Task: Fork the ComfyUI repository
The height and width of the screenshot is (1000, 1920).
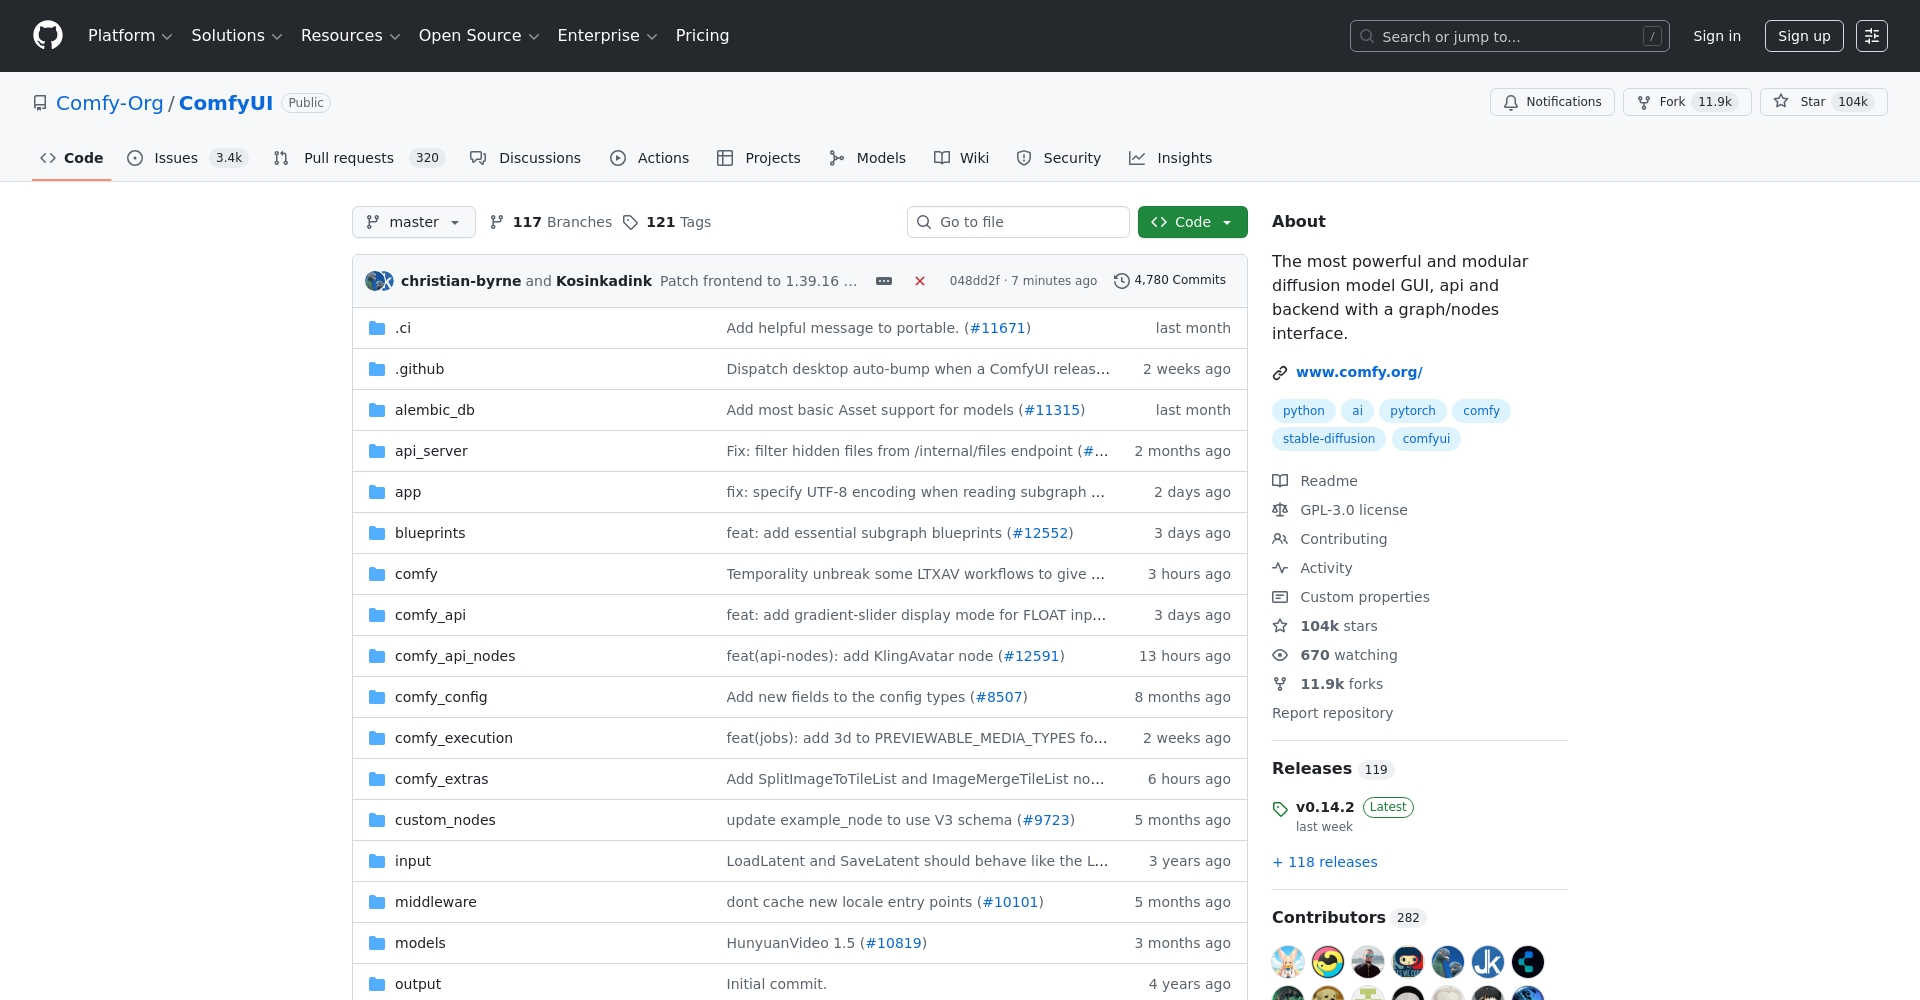Action: point(1686,102)
